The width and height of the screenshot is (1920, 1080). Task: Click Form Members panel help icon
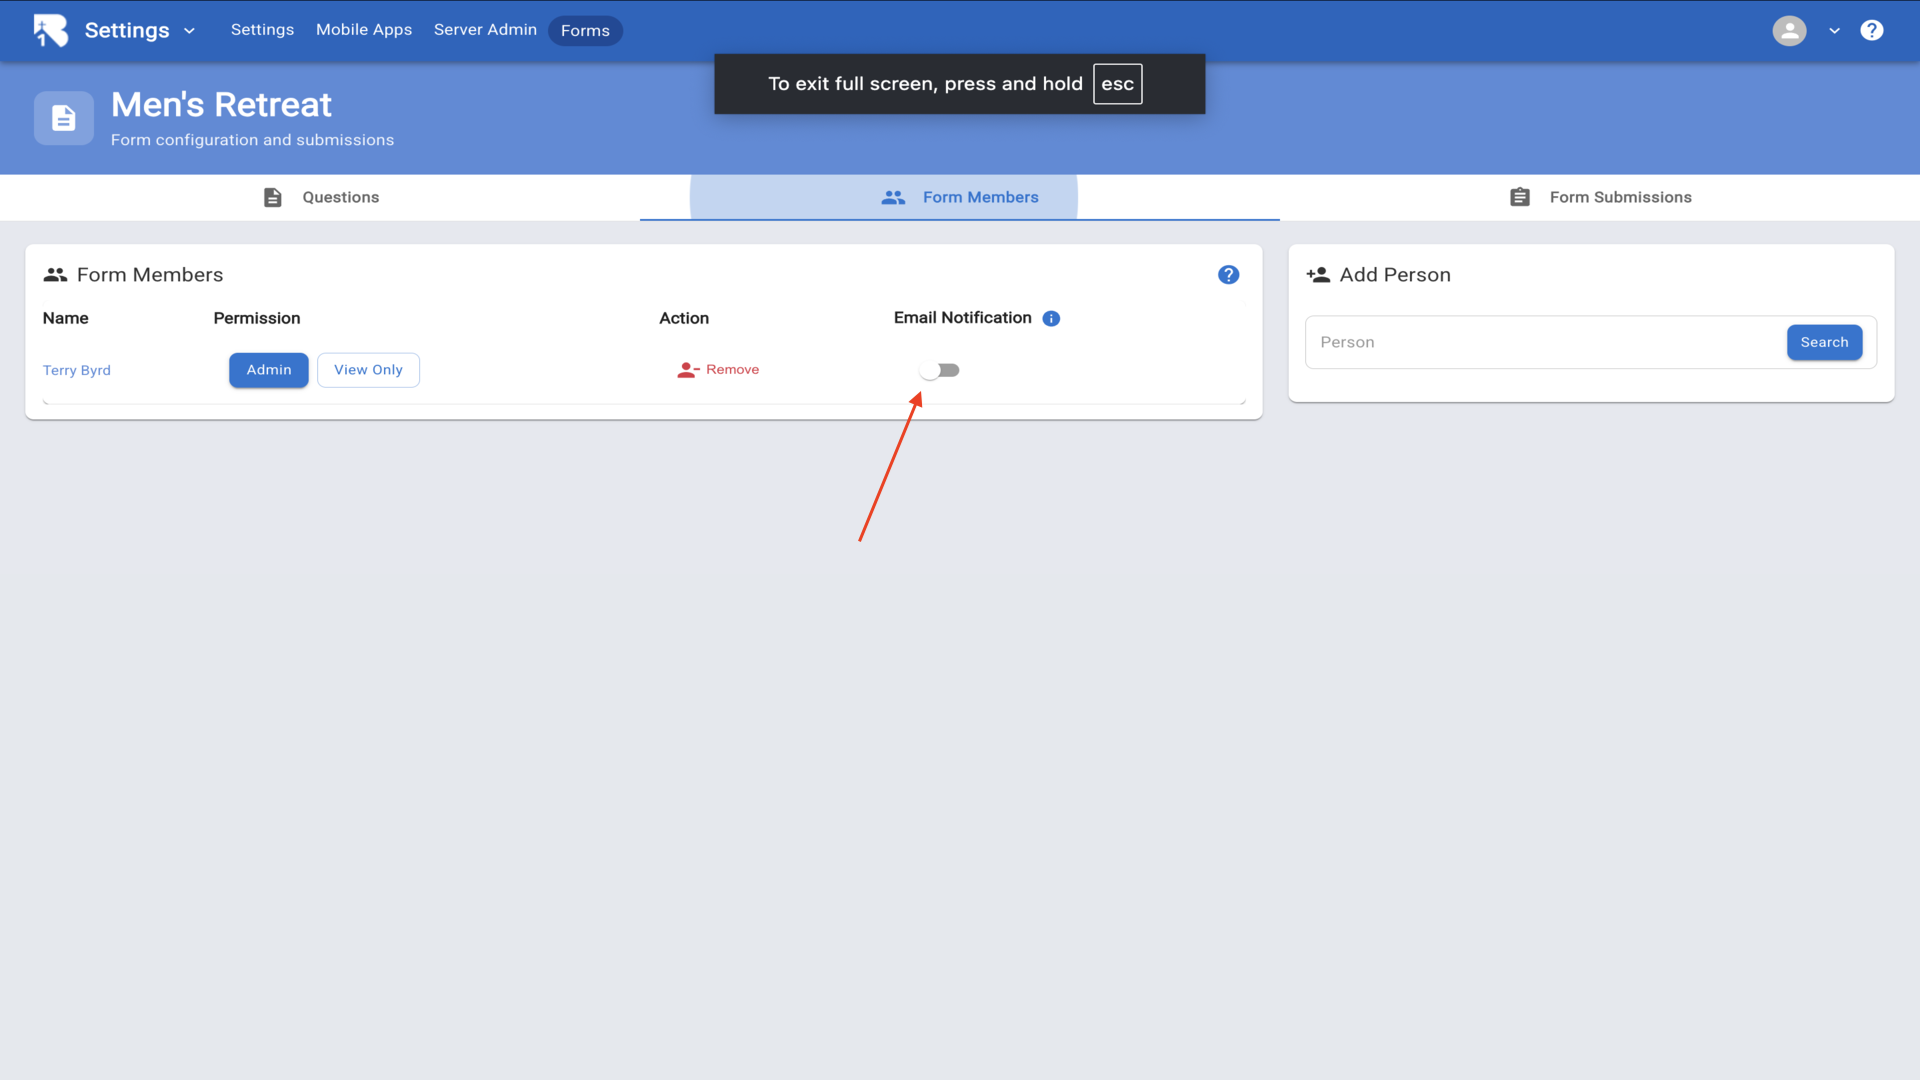(1228, 275)
